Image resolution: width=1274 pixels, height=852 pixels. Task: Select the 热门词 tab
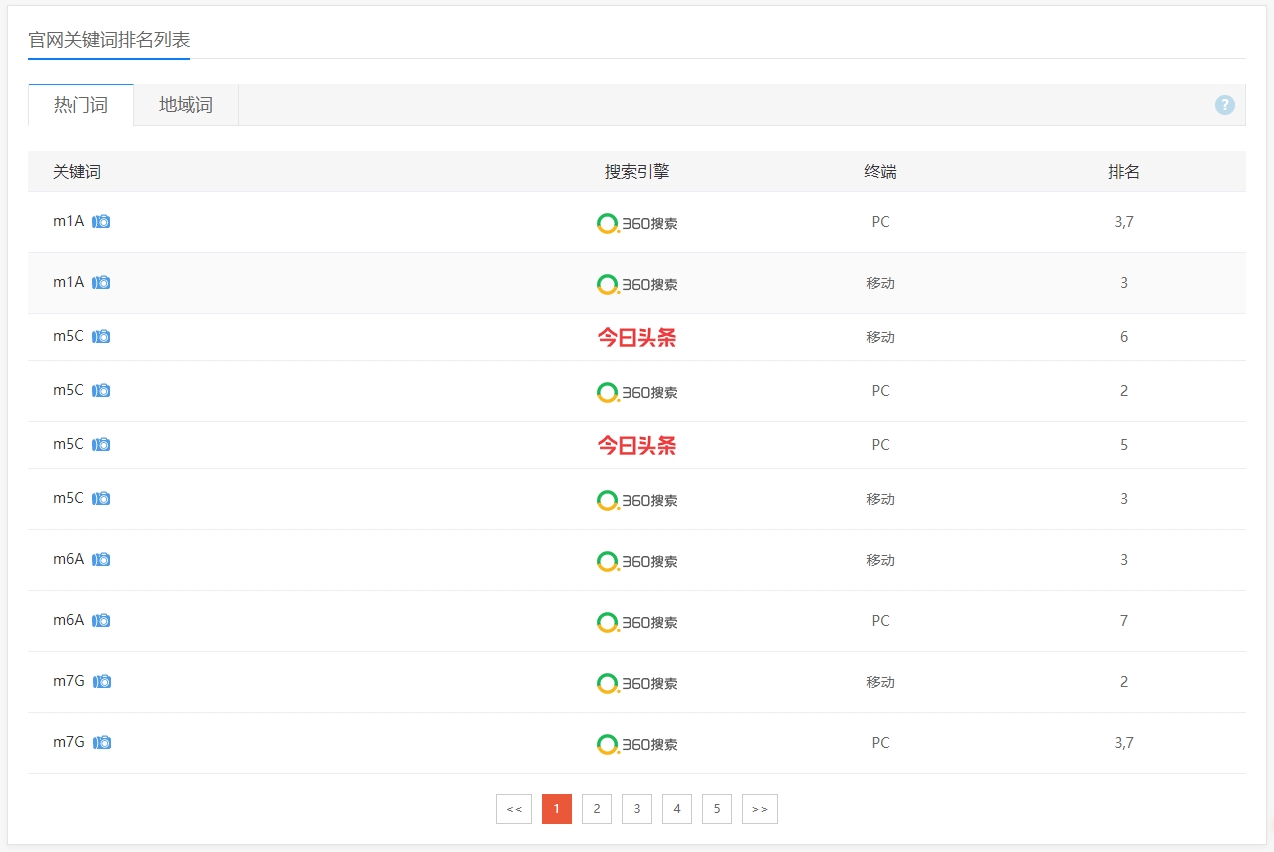(80, 105)
